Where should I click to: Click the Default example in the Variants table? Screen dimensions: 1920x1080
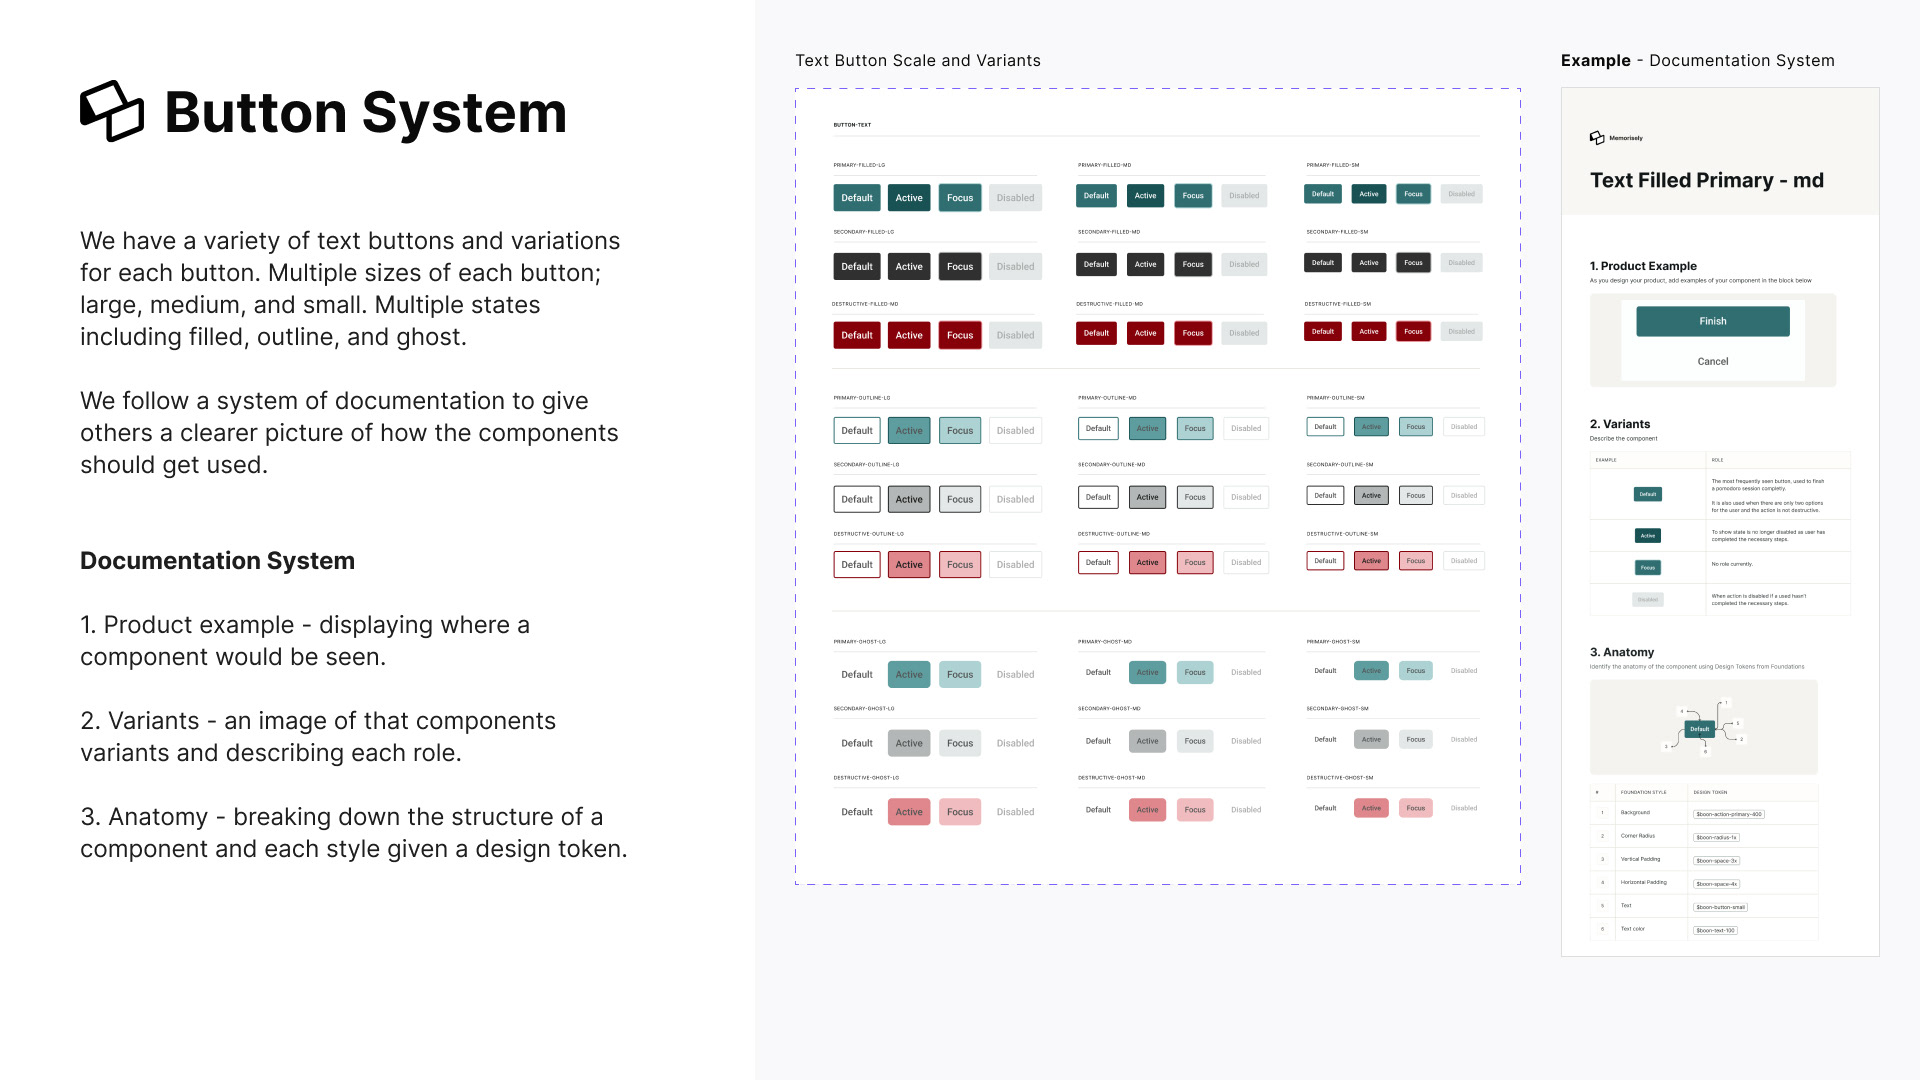pos(1647,494)
